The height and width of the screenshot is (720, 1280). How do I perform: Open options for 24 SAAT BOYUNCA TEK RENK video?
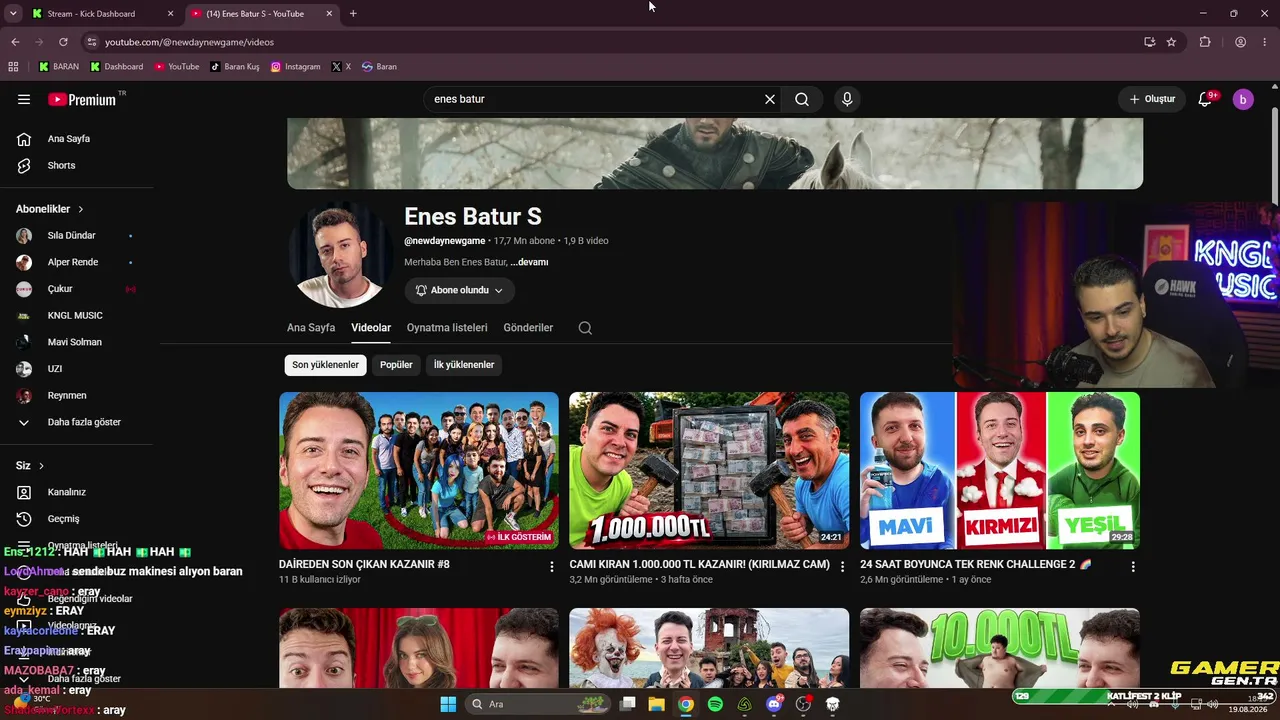[x=1133, y=566]
